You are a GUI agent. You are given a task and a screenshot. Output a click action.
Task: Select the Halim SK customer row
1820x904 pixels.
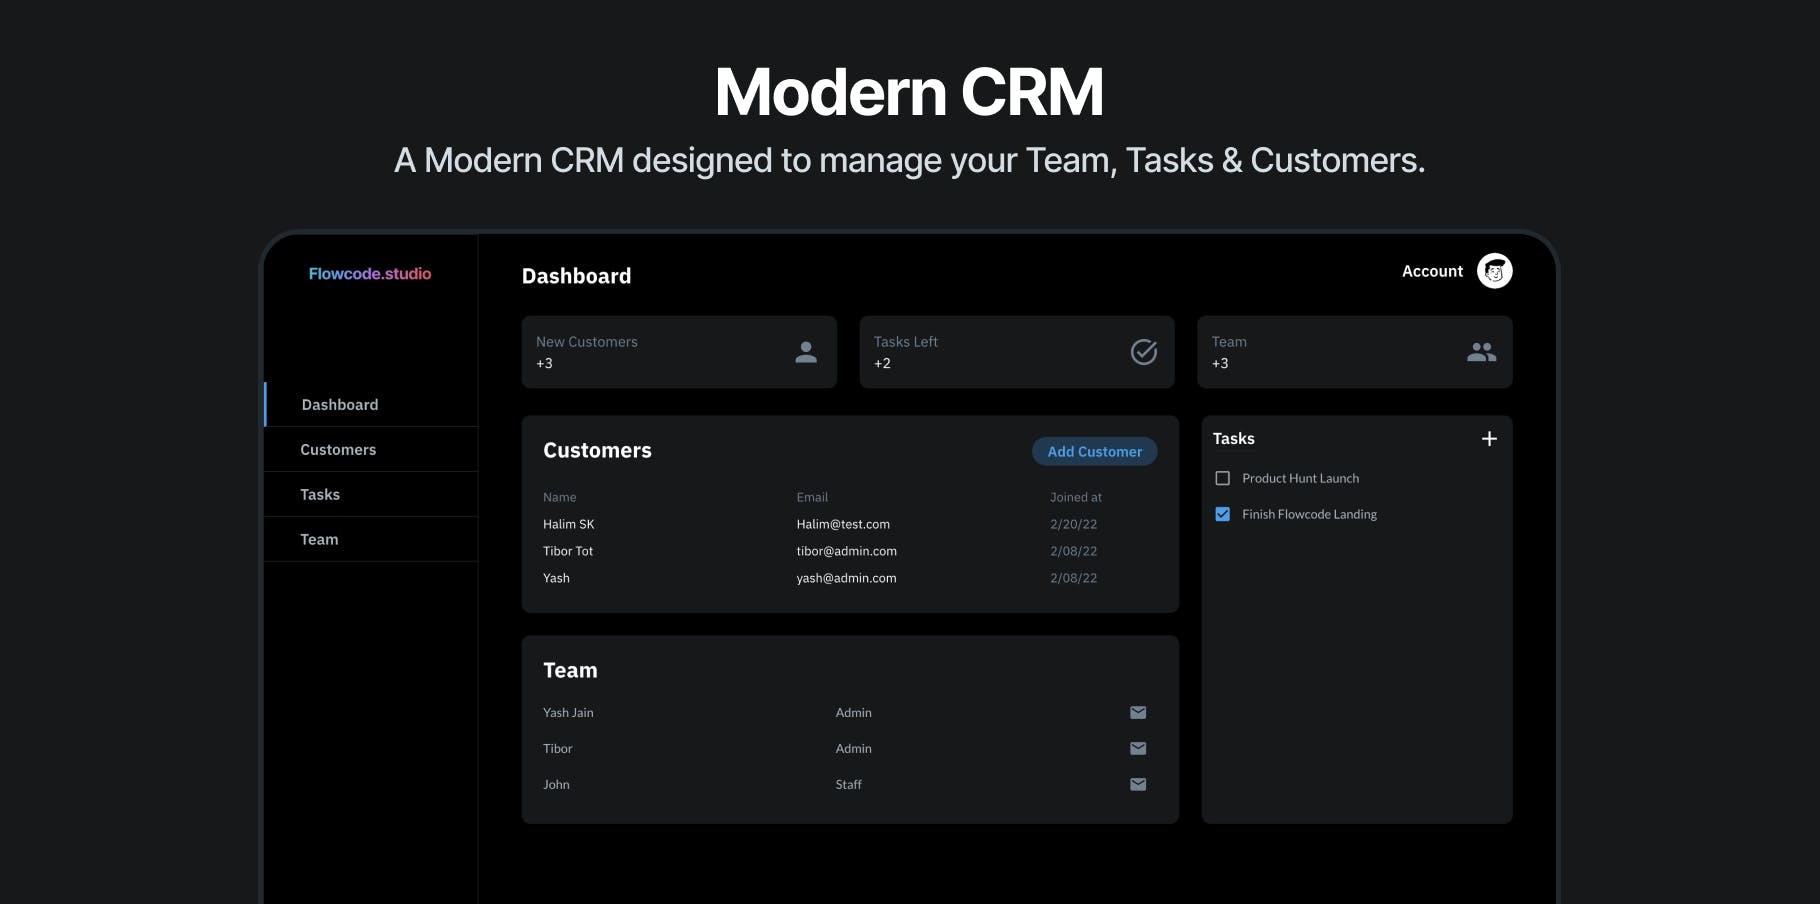[x=568, y=524]
